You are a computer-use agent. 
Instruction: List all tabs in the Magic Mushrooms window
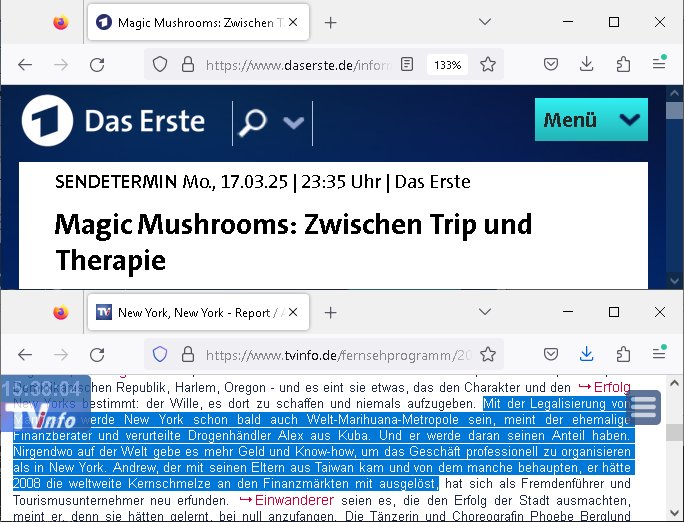point(484,22)
